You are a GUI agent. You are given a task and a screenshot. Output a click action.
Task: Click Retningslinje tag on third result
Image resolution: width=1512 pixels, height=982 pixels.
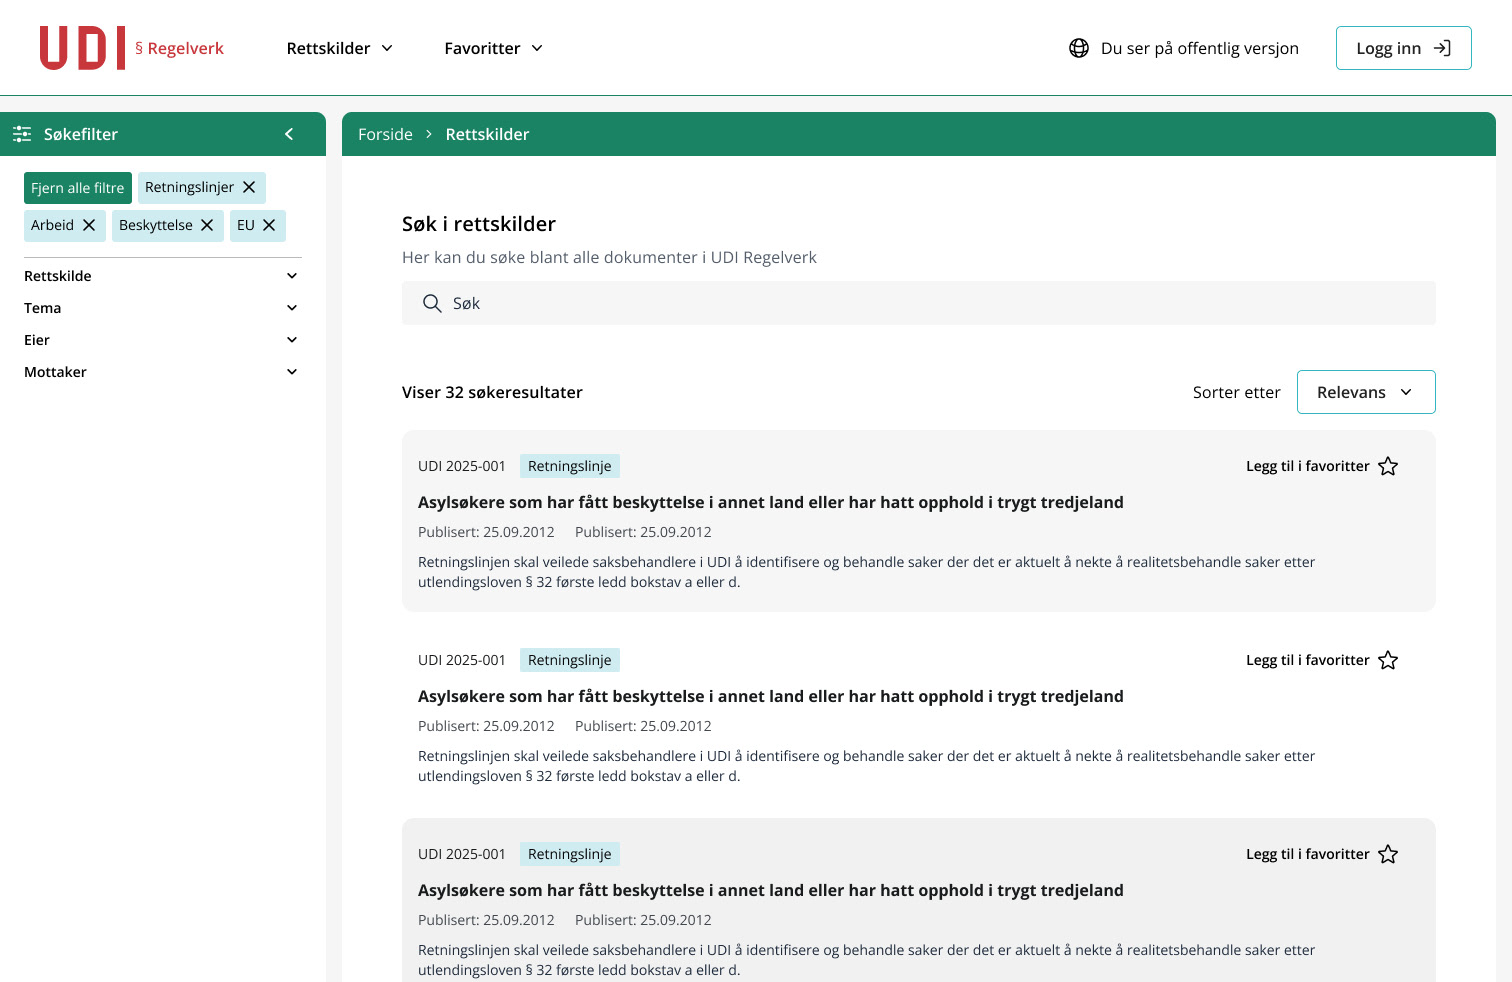(x=570, y=854)
